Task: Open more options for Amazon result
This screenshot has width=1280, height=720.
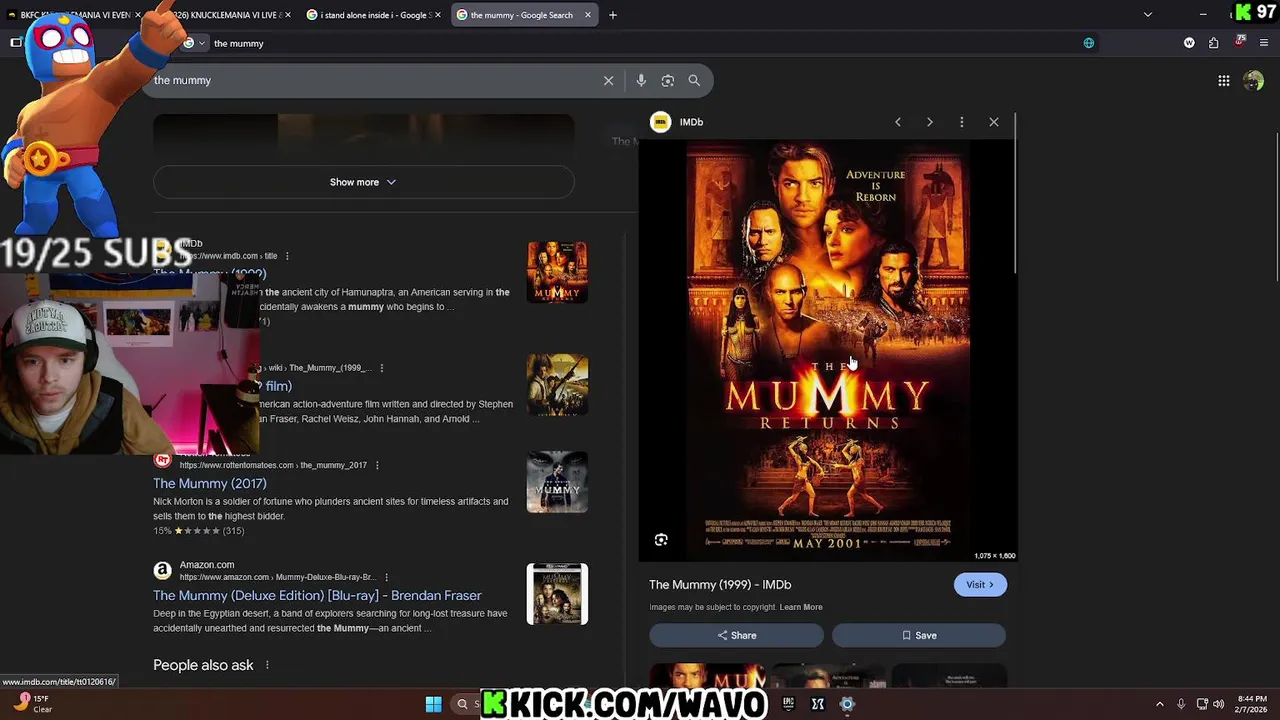Action: coord(386,577)
